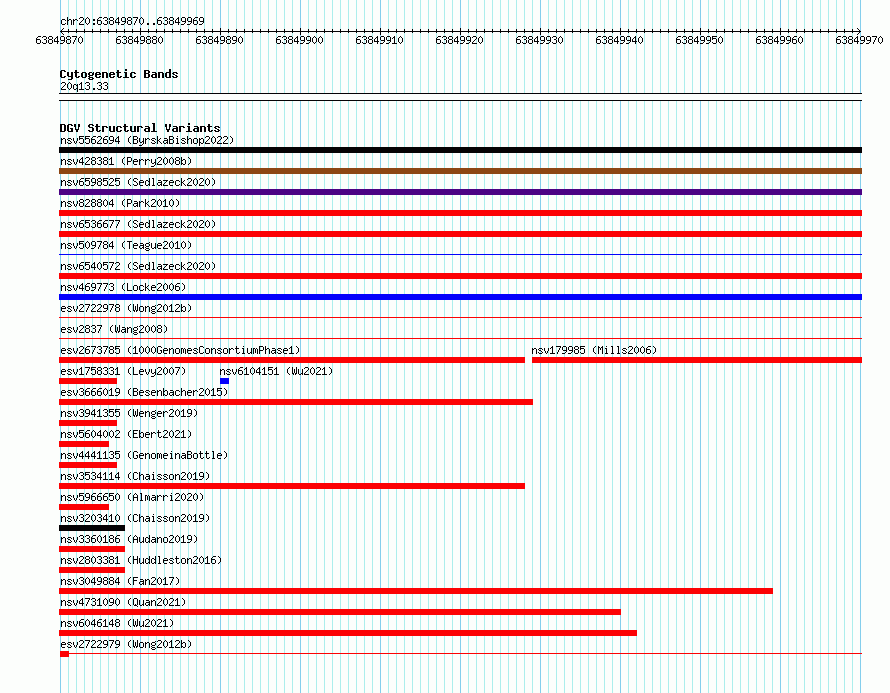The image size is (890, 693).
Task: Open nsv3203410 (Chaisson2019) label
Action: click(x=135, y=518)
